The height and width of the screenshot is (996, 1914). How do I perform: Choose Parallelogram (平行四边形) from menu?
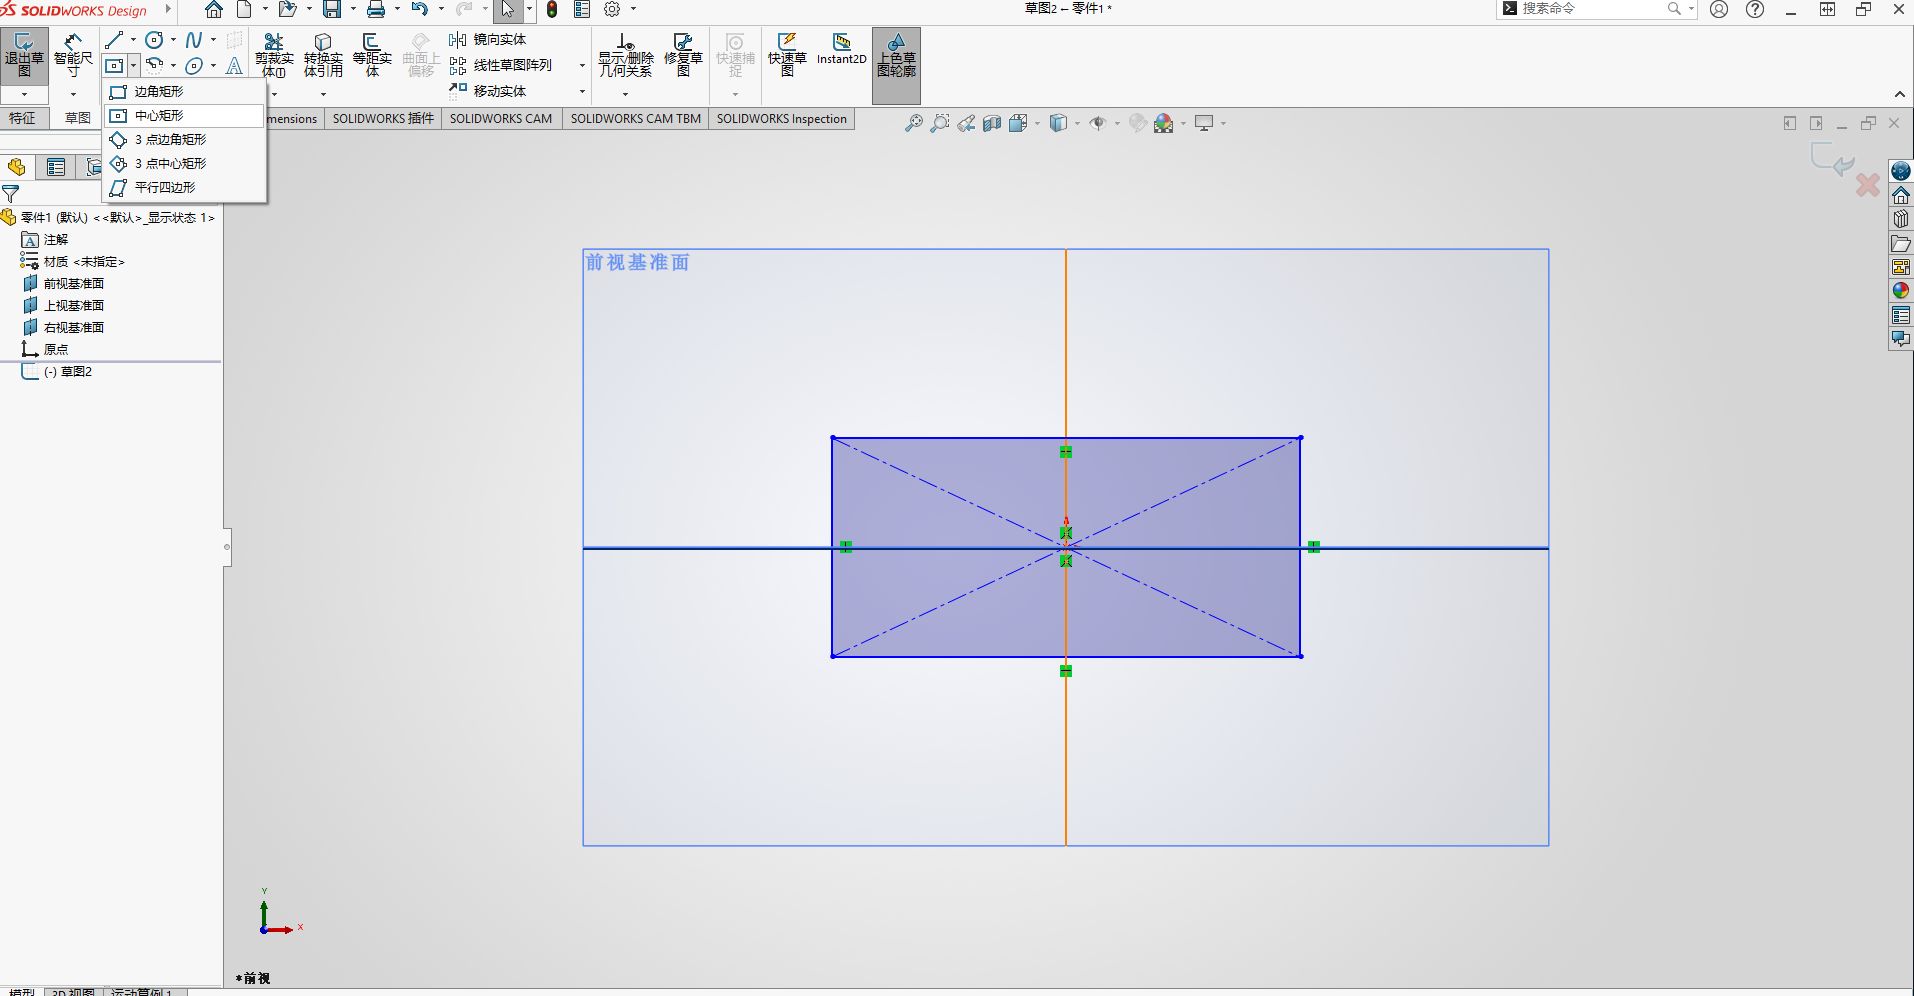(183, 187)
